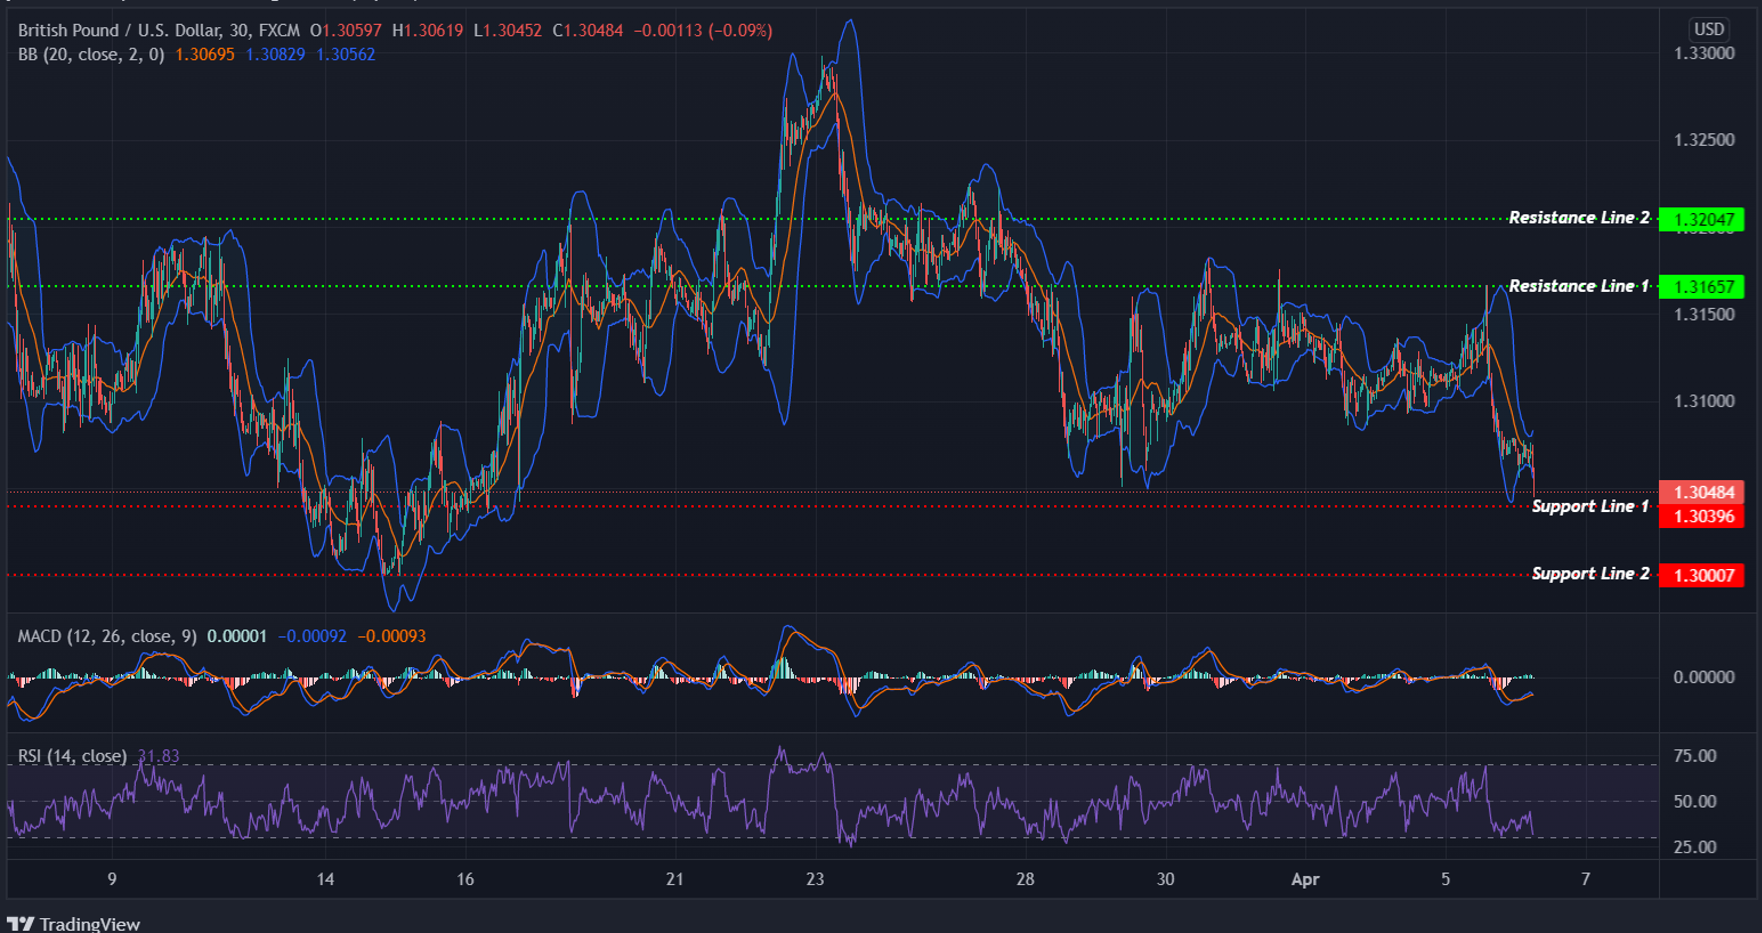This screenshot has width=1762, height=933.
Task: Open RSI (14, close) indicator settings
Action: [x=70, y=756]
